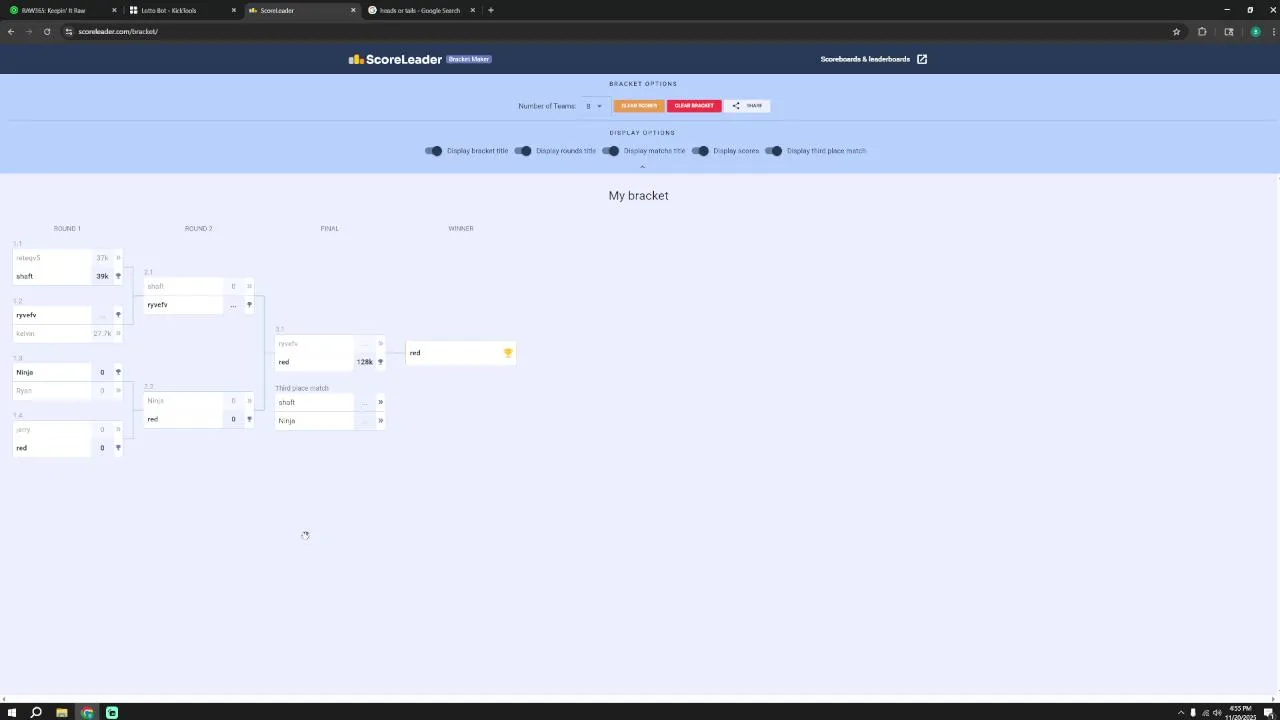Open the Scoreboards & leaderboards link
The height and width of the screenshot is (720, 1280).
click(x=874, y=59)
